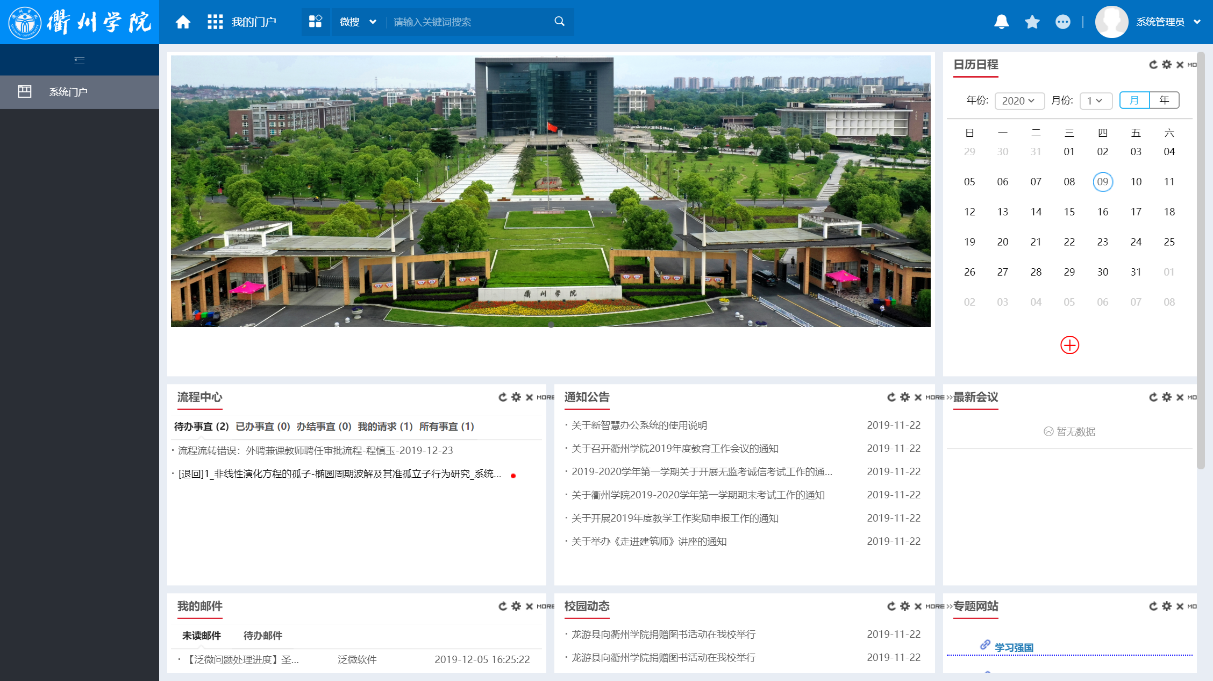Switch to the 我的请求 (1) tab
The image size is (1213, 681).
coord(385,427)
